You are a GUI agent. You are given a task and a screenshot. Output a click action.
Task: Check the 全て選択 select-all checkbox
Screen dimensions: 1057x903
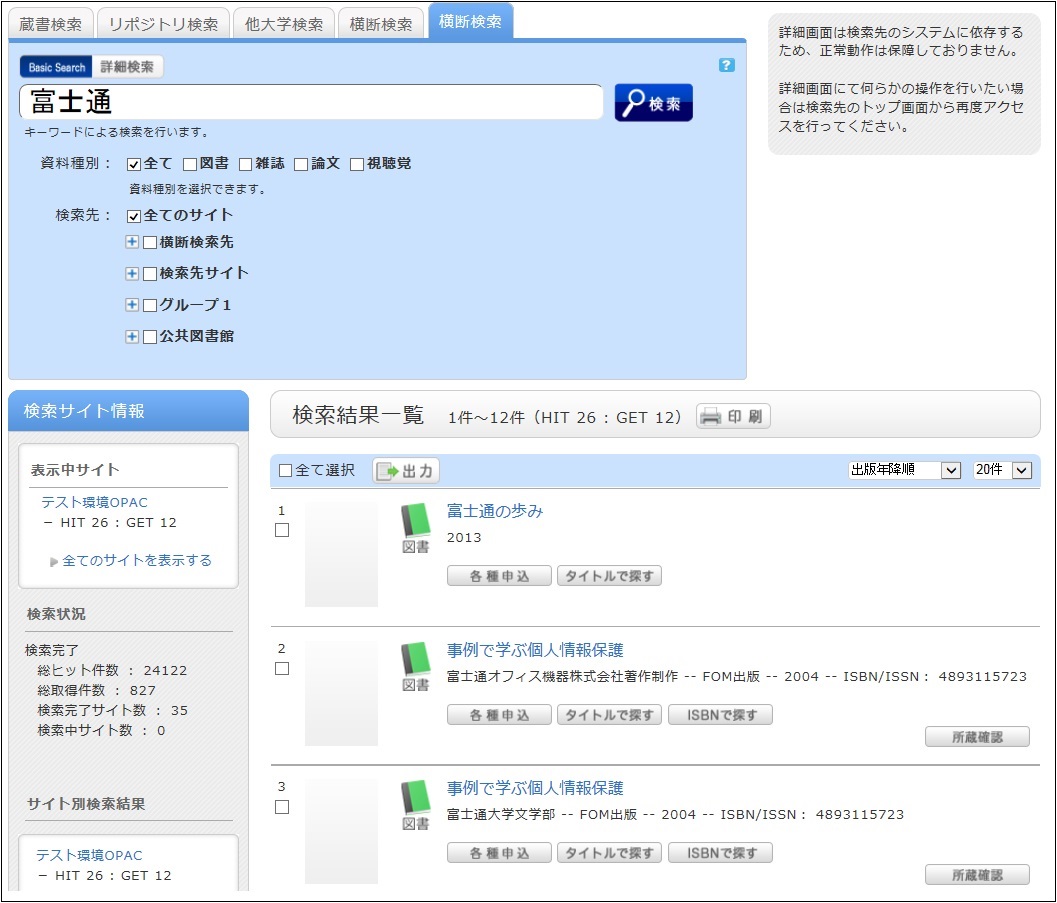point(285,470)
